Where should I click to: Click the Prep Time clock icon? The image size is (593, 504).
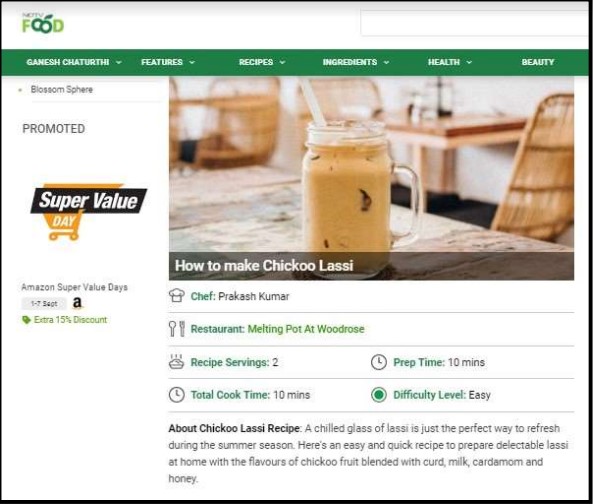tap(379, 362)
